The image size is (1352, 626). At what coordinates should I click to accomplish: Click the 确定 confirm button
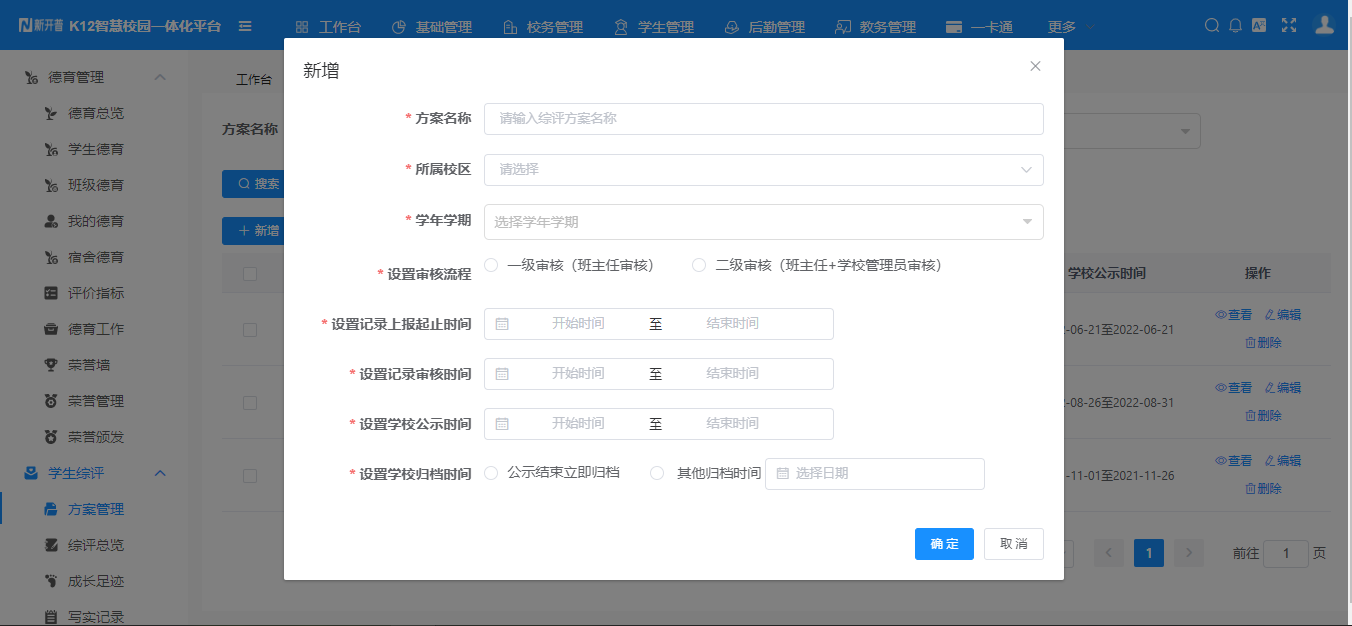coord(943,544)
